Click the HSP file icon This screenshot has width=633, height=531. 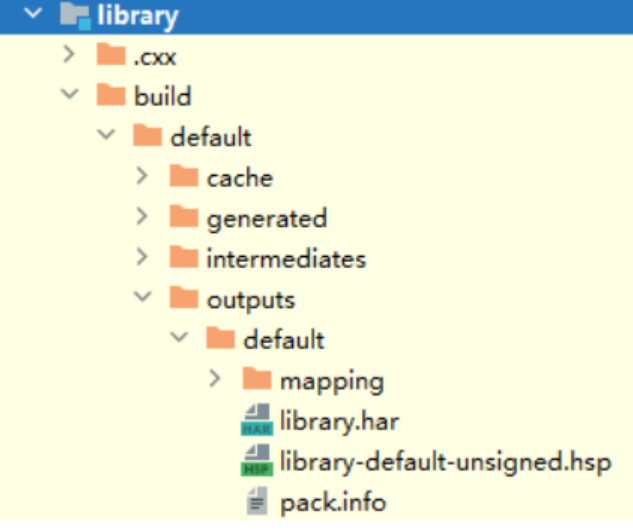coord(257,461)
